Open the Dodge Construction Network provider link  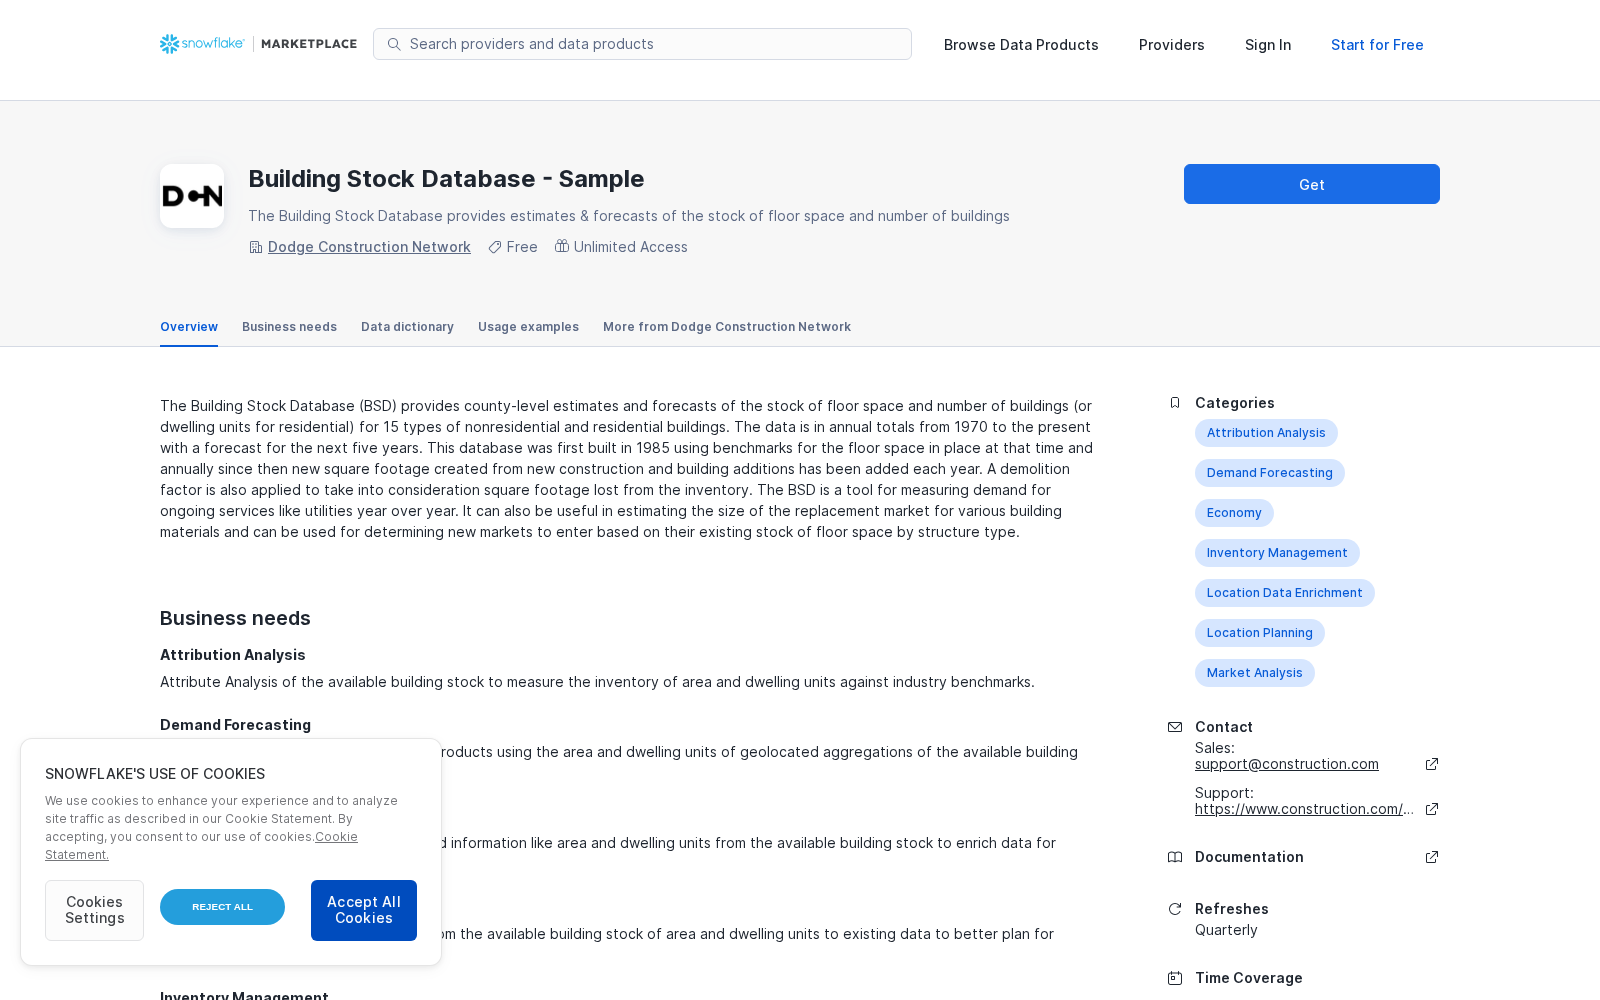[x=369, y=247]
